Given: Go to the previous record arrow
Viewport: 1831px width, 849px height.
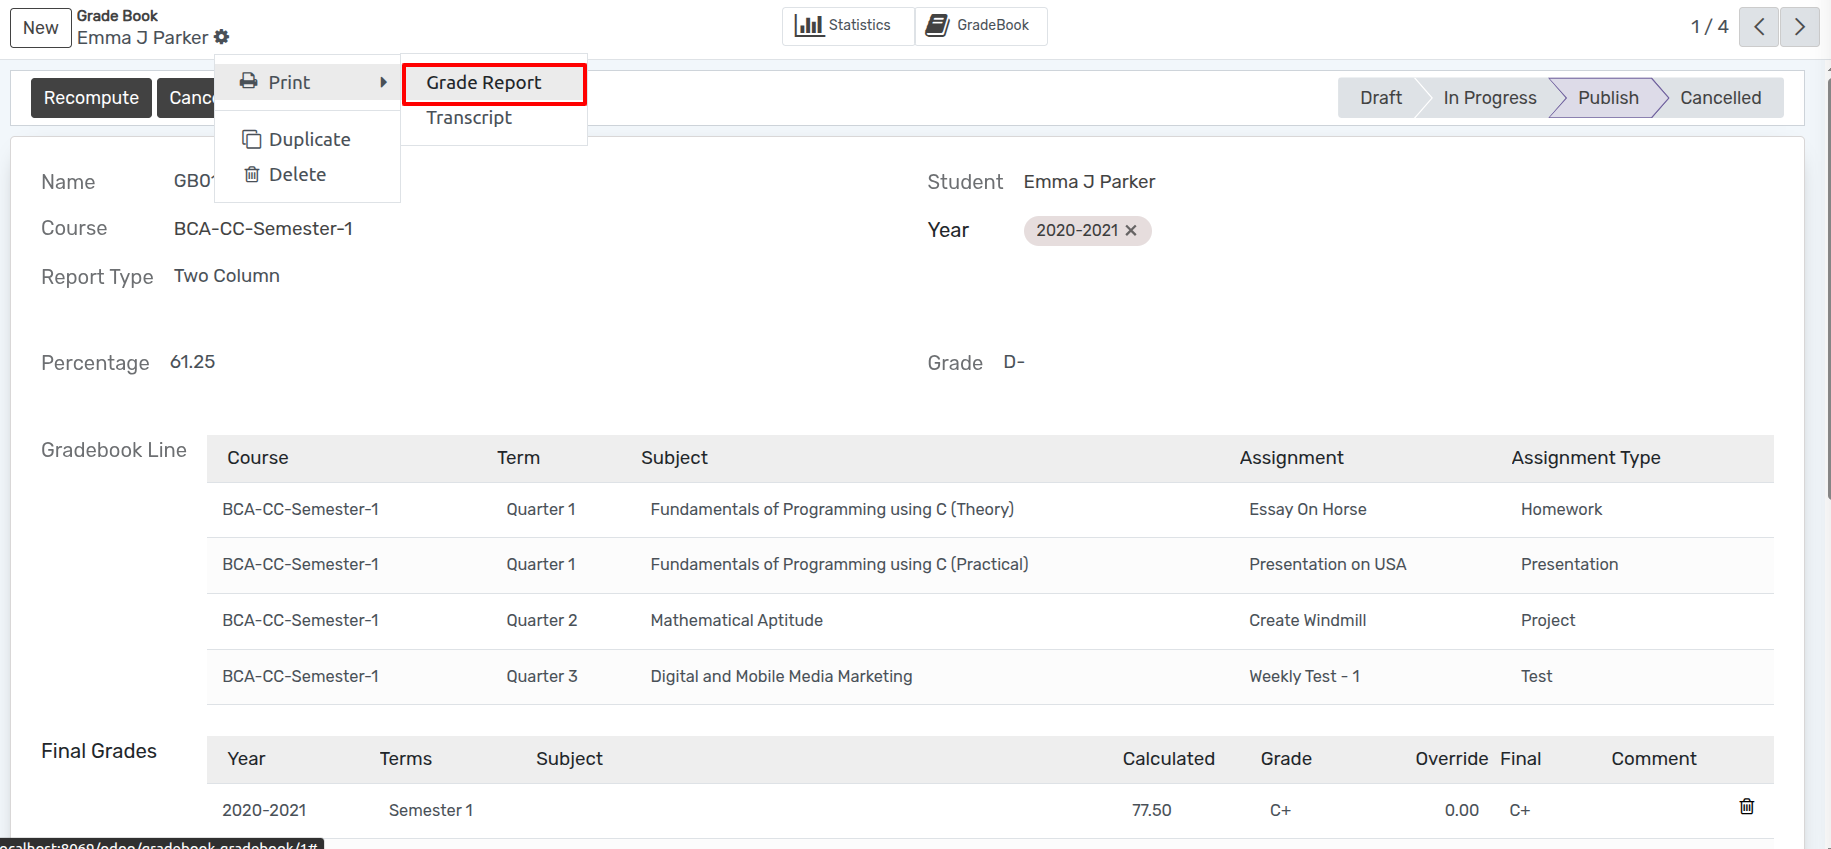Looking at the screenshot, I should point(1758,27).
